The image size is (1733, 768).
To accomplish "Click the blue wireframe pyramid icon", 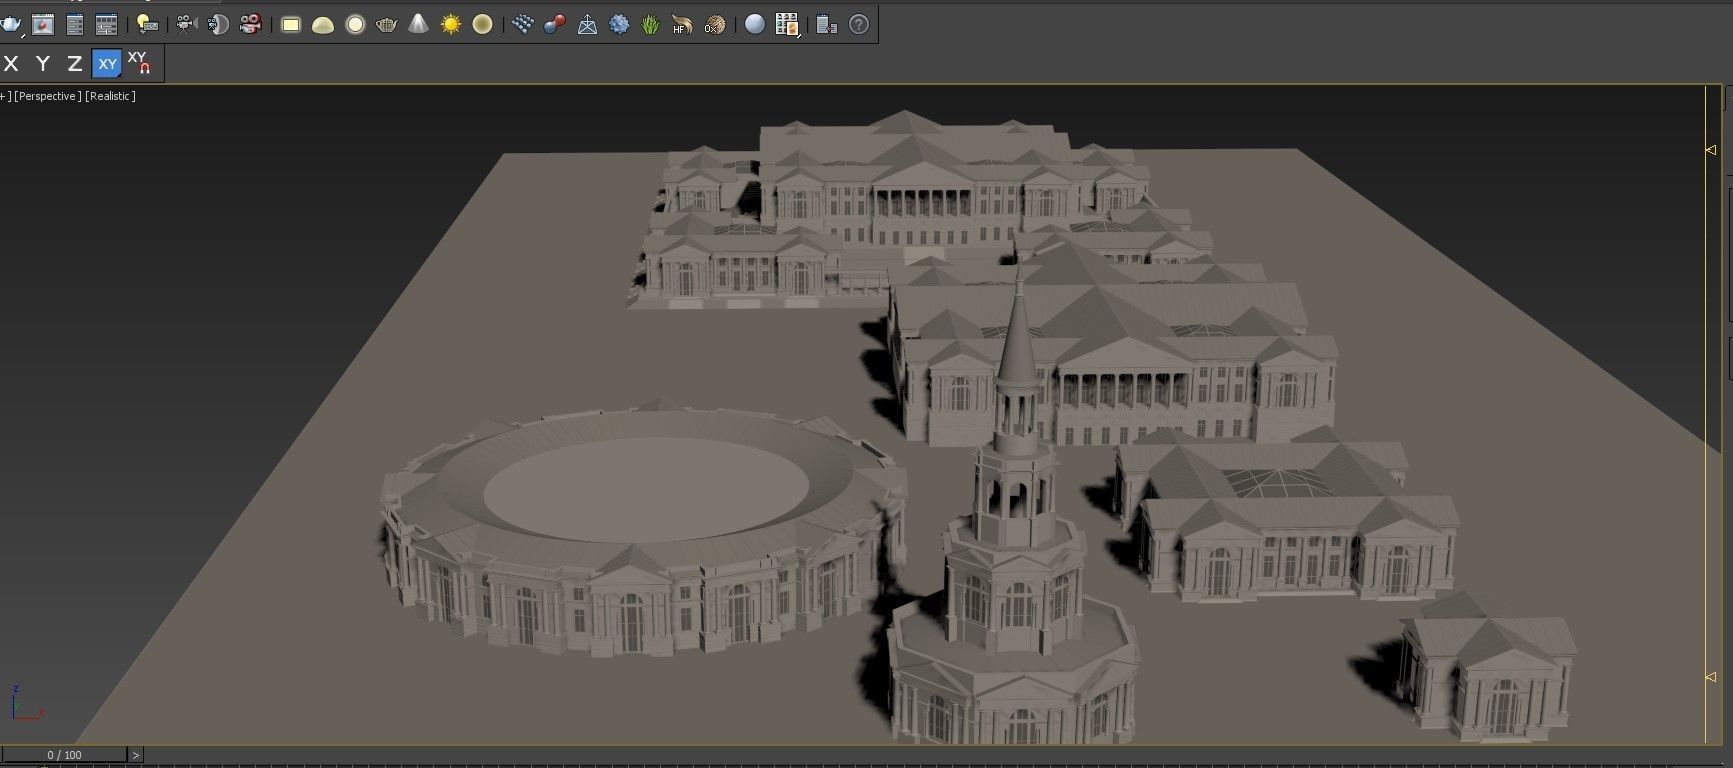I will click(587, 24).
